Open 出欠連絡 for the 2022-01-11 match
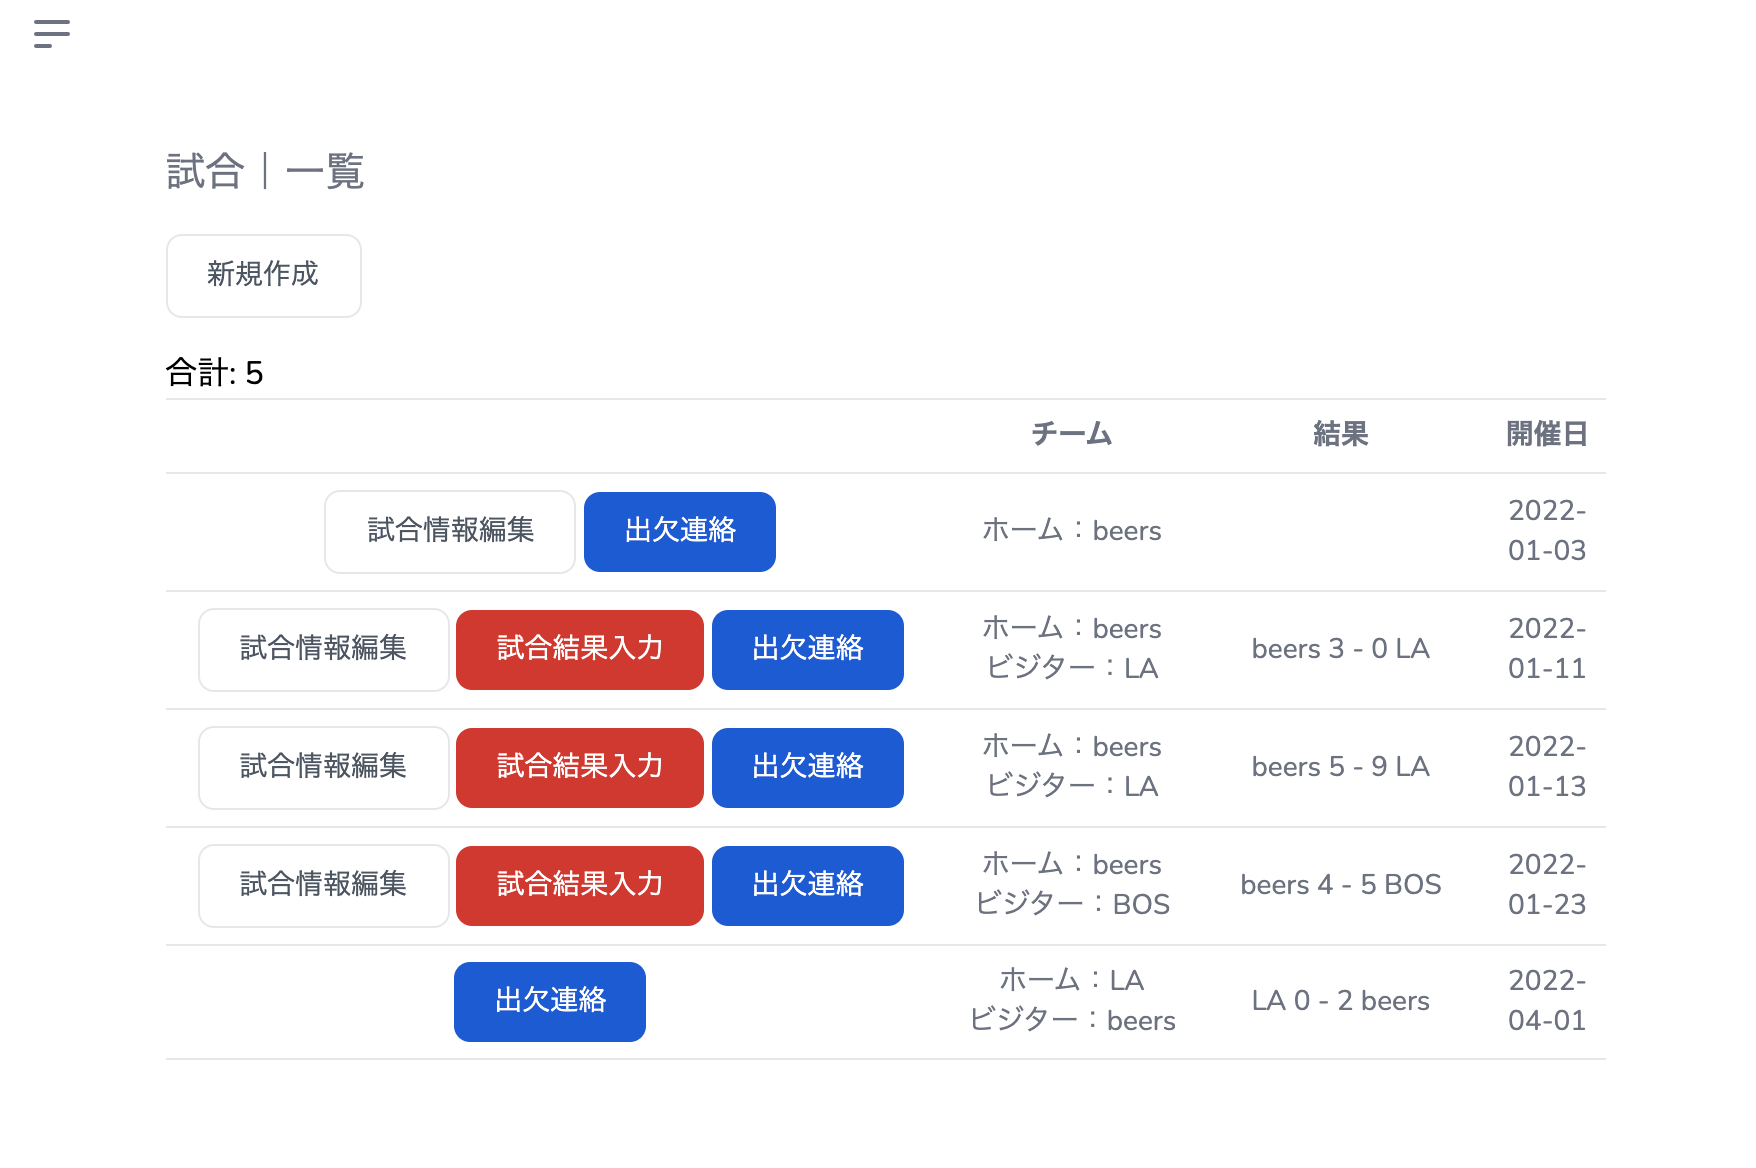Image resolution: width=1756 pixels, height=1168 pixels. click(x=807, y=649)
